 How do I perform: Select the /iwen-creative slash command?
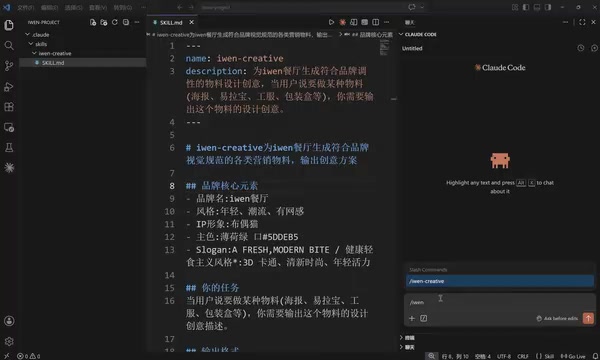tap(500, 281)
